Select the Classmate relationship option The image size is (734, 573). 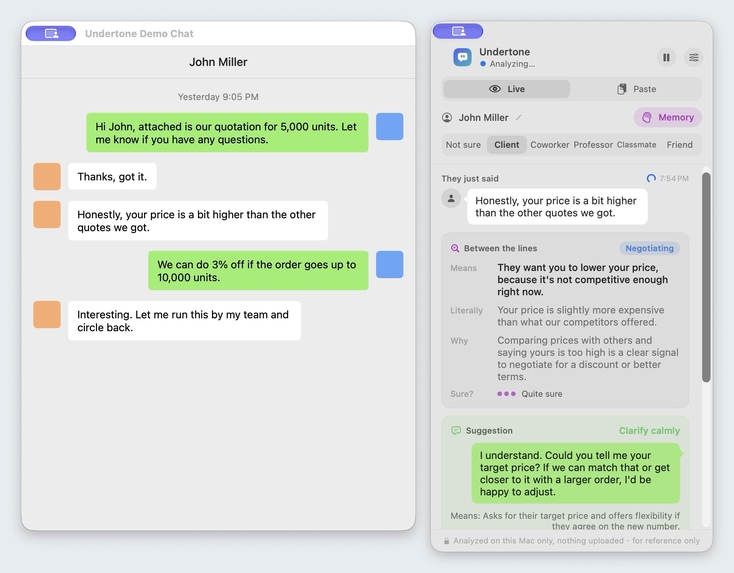pos(636,145)
